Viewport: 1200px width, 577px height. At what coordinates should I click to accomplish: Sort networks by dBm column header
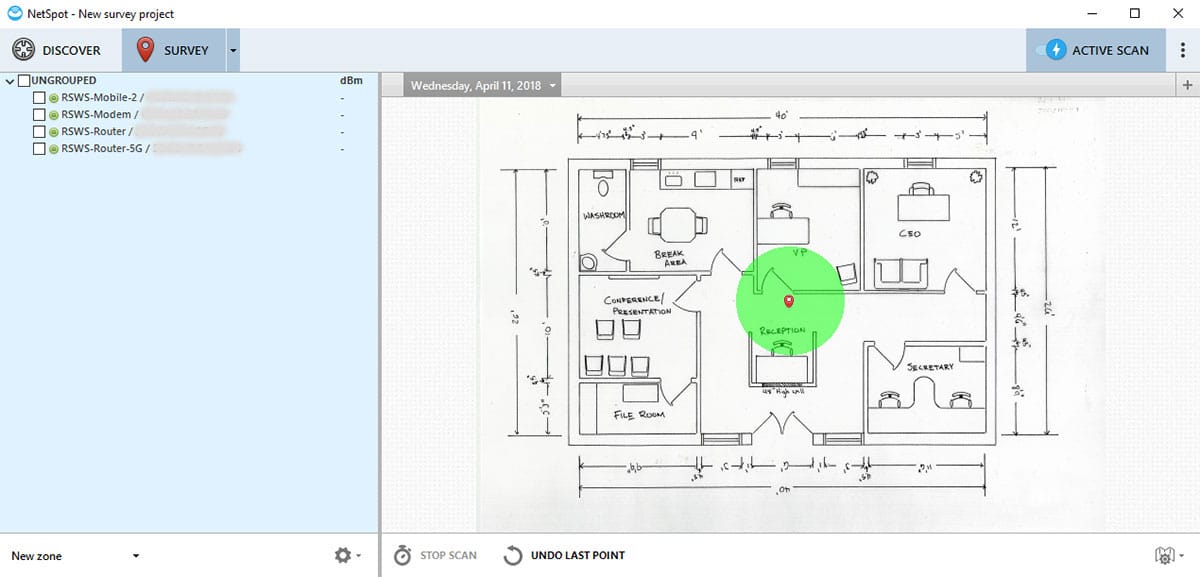[350, 81]
